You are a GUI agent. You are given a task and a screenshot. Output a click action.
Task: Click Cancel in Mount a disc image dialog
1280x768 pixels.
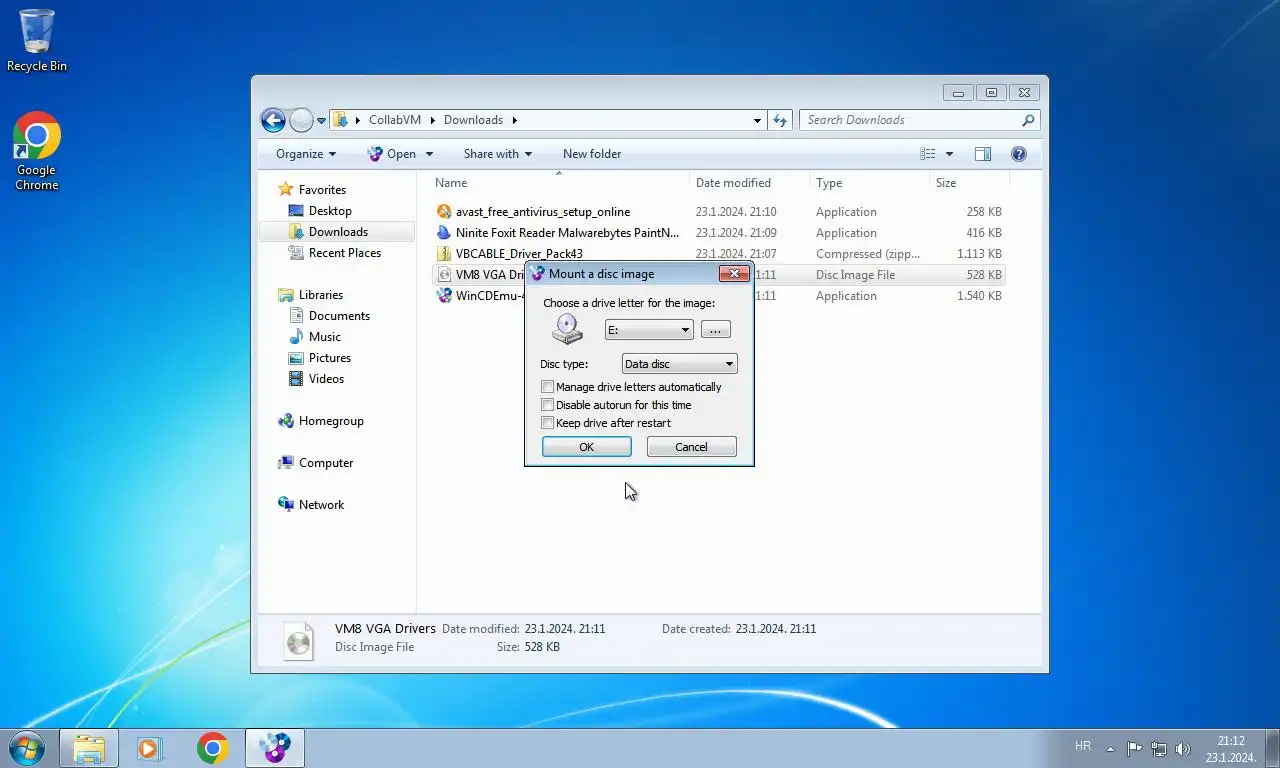(x=691, y=447)
